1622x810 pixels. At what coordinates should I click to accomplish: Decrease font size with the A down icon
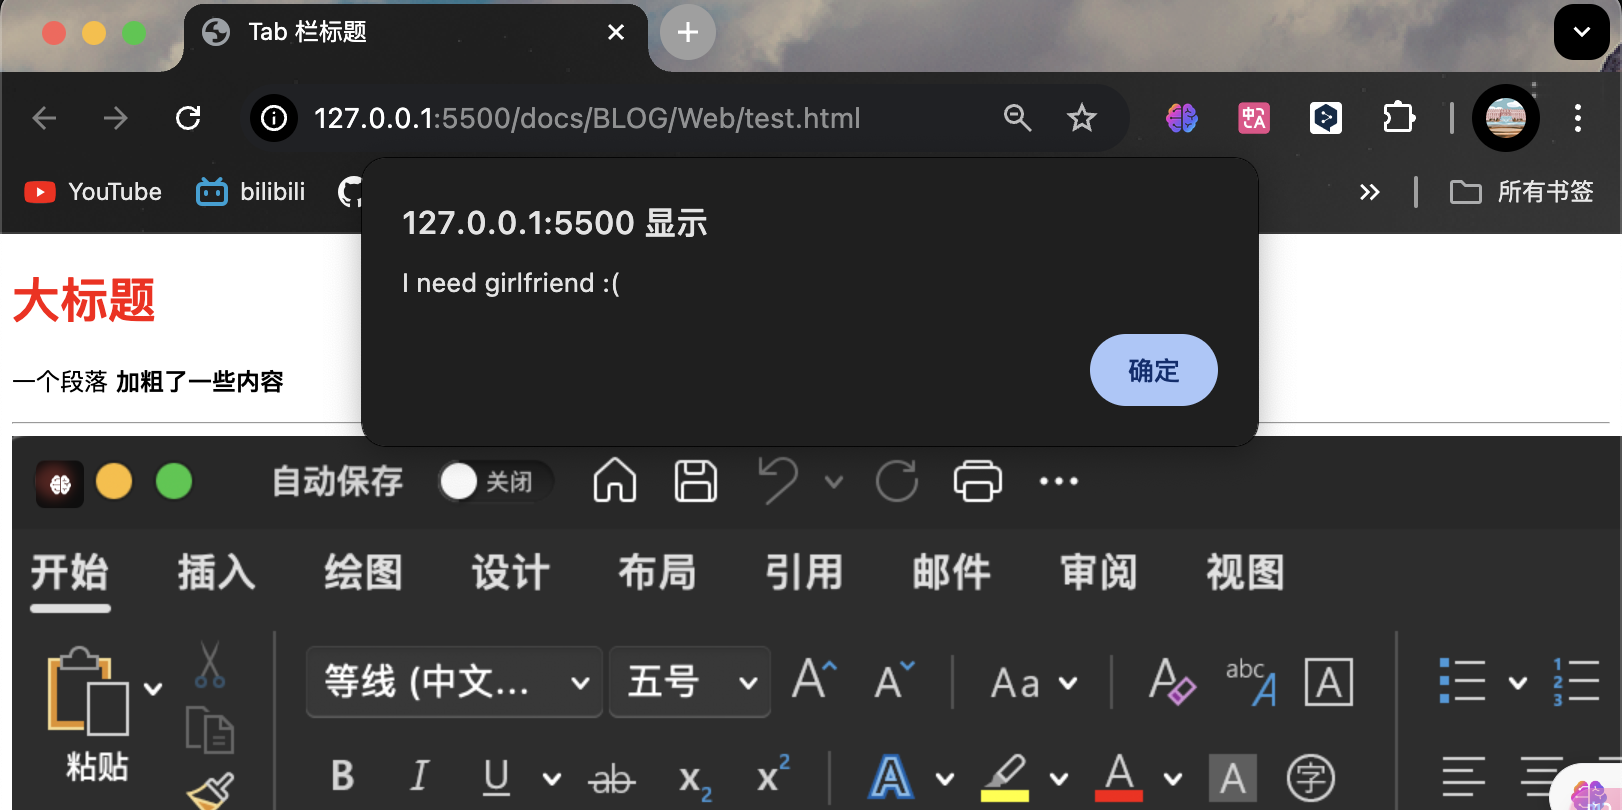[x=894, y=680]
